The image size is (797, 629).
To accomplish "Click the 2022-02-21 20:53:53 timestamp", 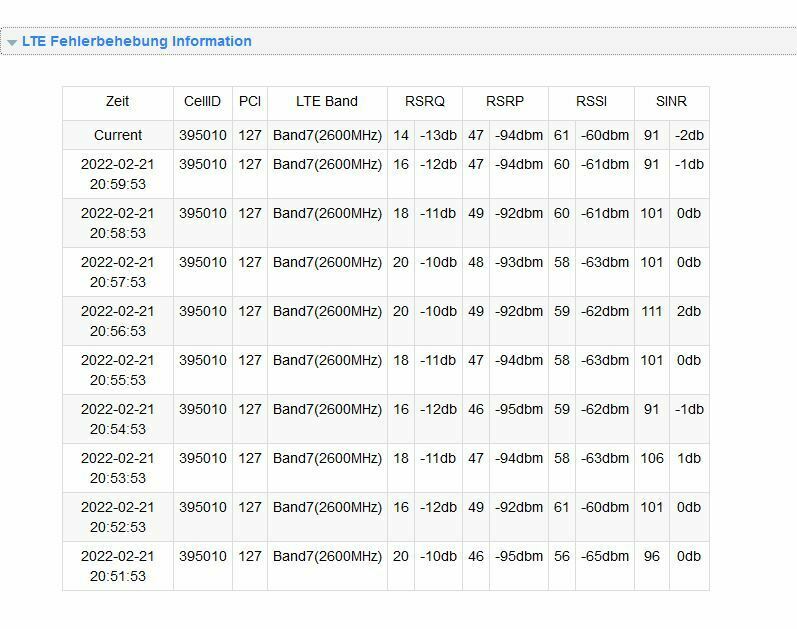I will 117,468.
